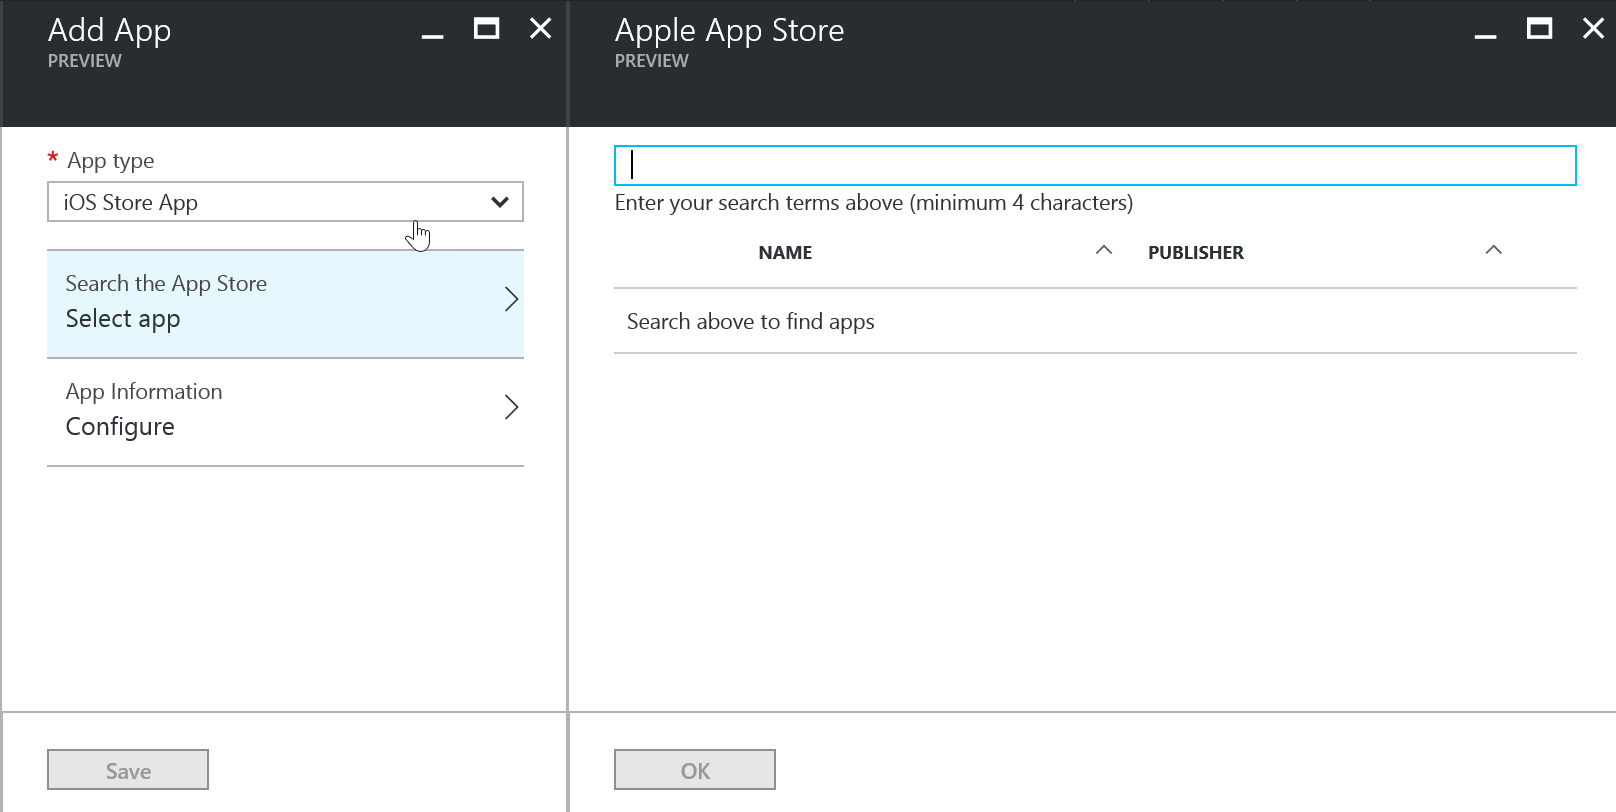
Task: Open App Information Configure section
Action: click(270, 411)
